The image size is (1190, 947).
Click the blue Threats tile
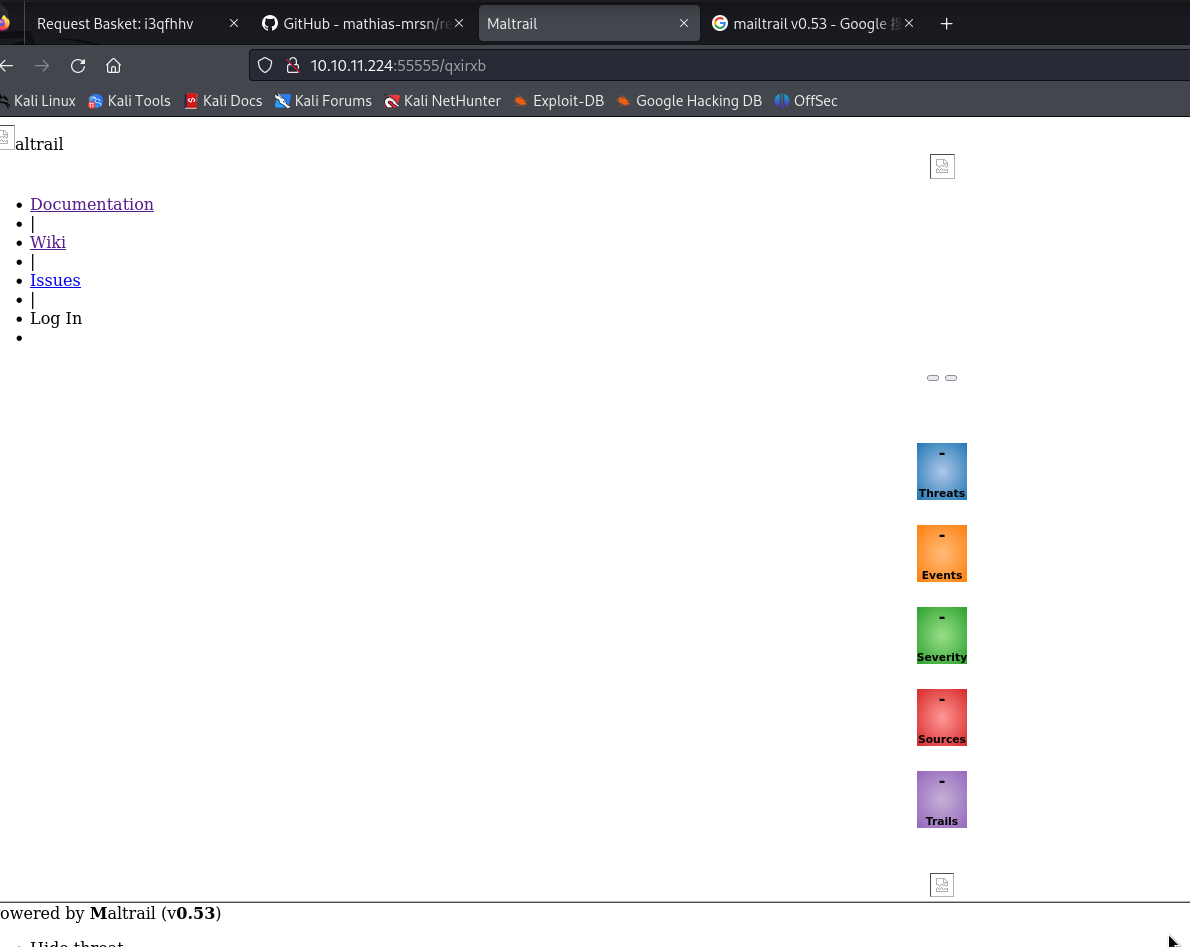(x=941, y=471)
